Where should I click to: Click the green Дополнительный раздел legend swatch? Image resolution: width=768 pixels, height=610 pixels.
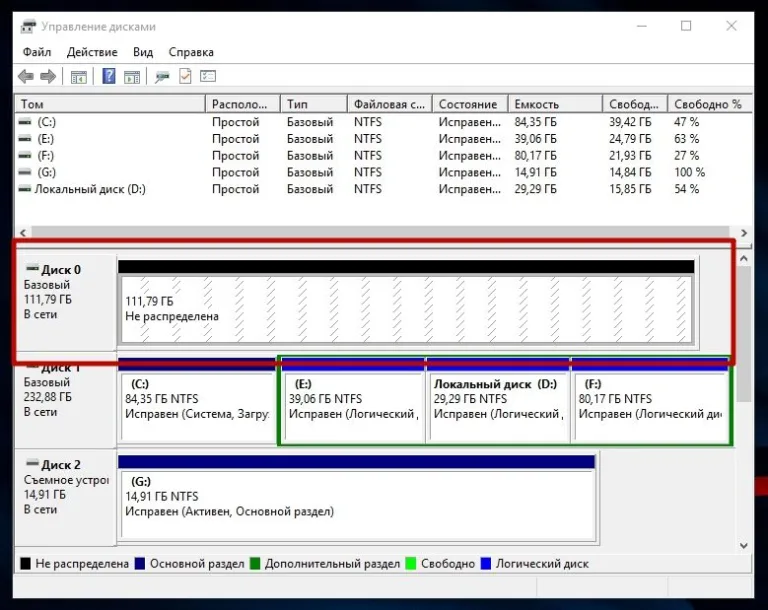pos(254,563)
